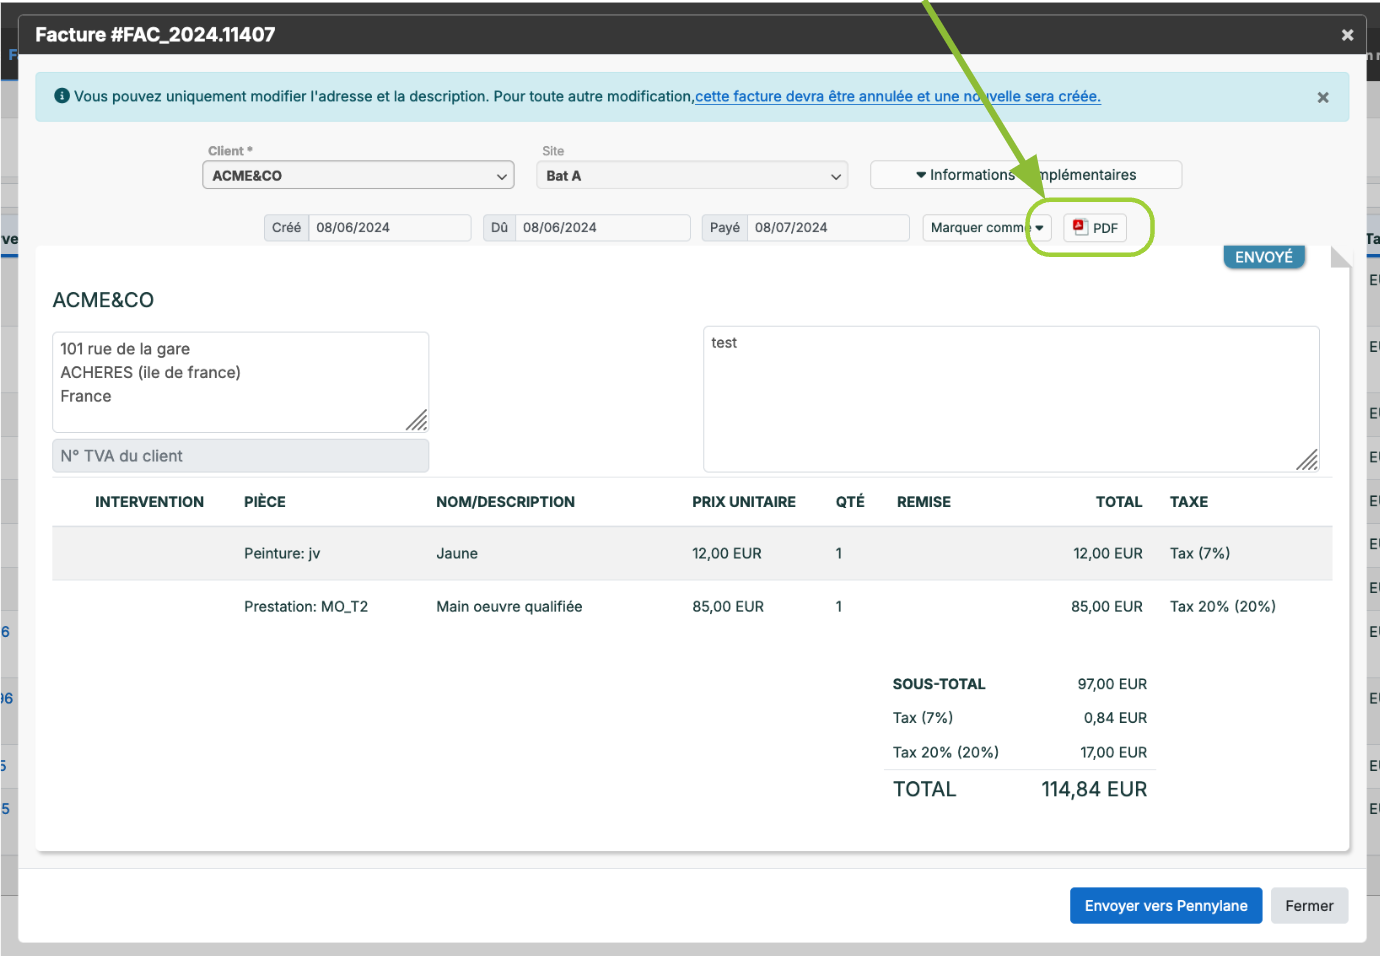Click the 17,00 EUR tax amount
Image resolution: width=1380 pixels, height=956 pixels.
point(1113,752)
